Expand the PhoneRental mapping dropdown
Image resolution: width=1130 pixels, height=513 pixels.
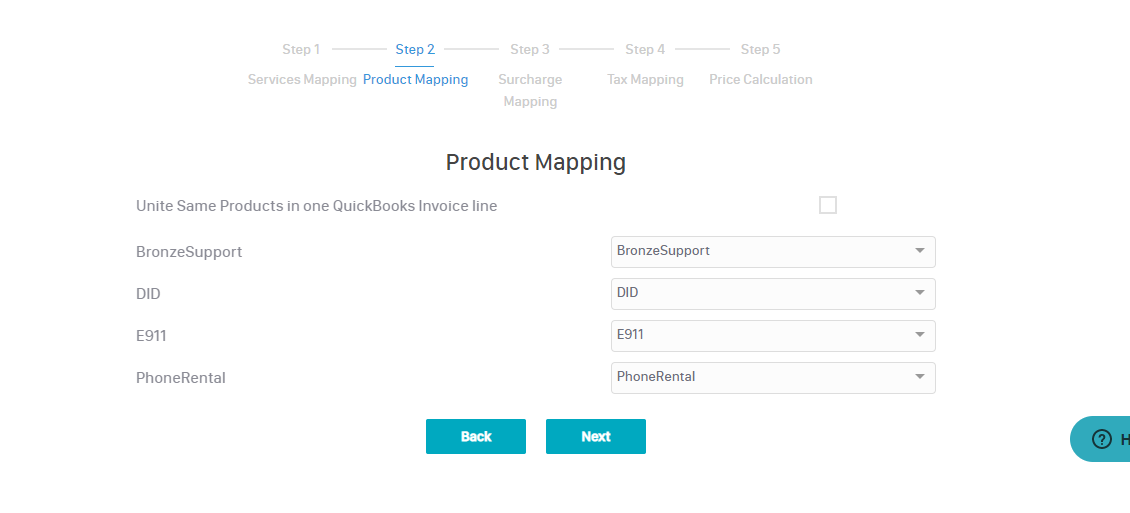pos(773,377)
